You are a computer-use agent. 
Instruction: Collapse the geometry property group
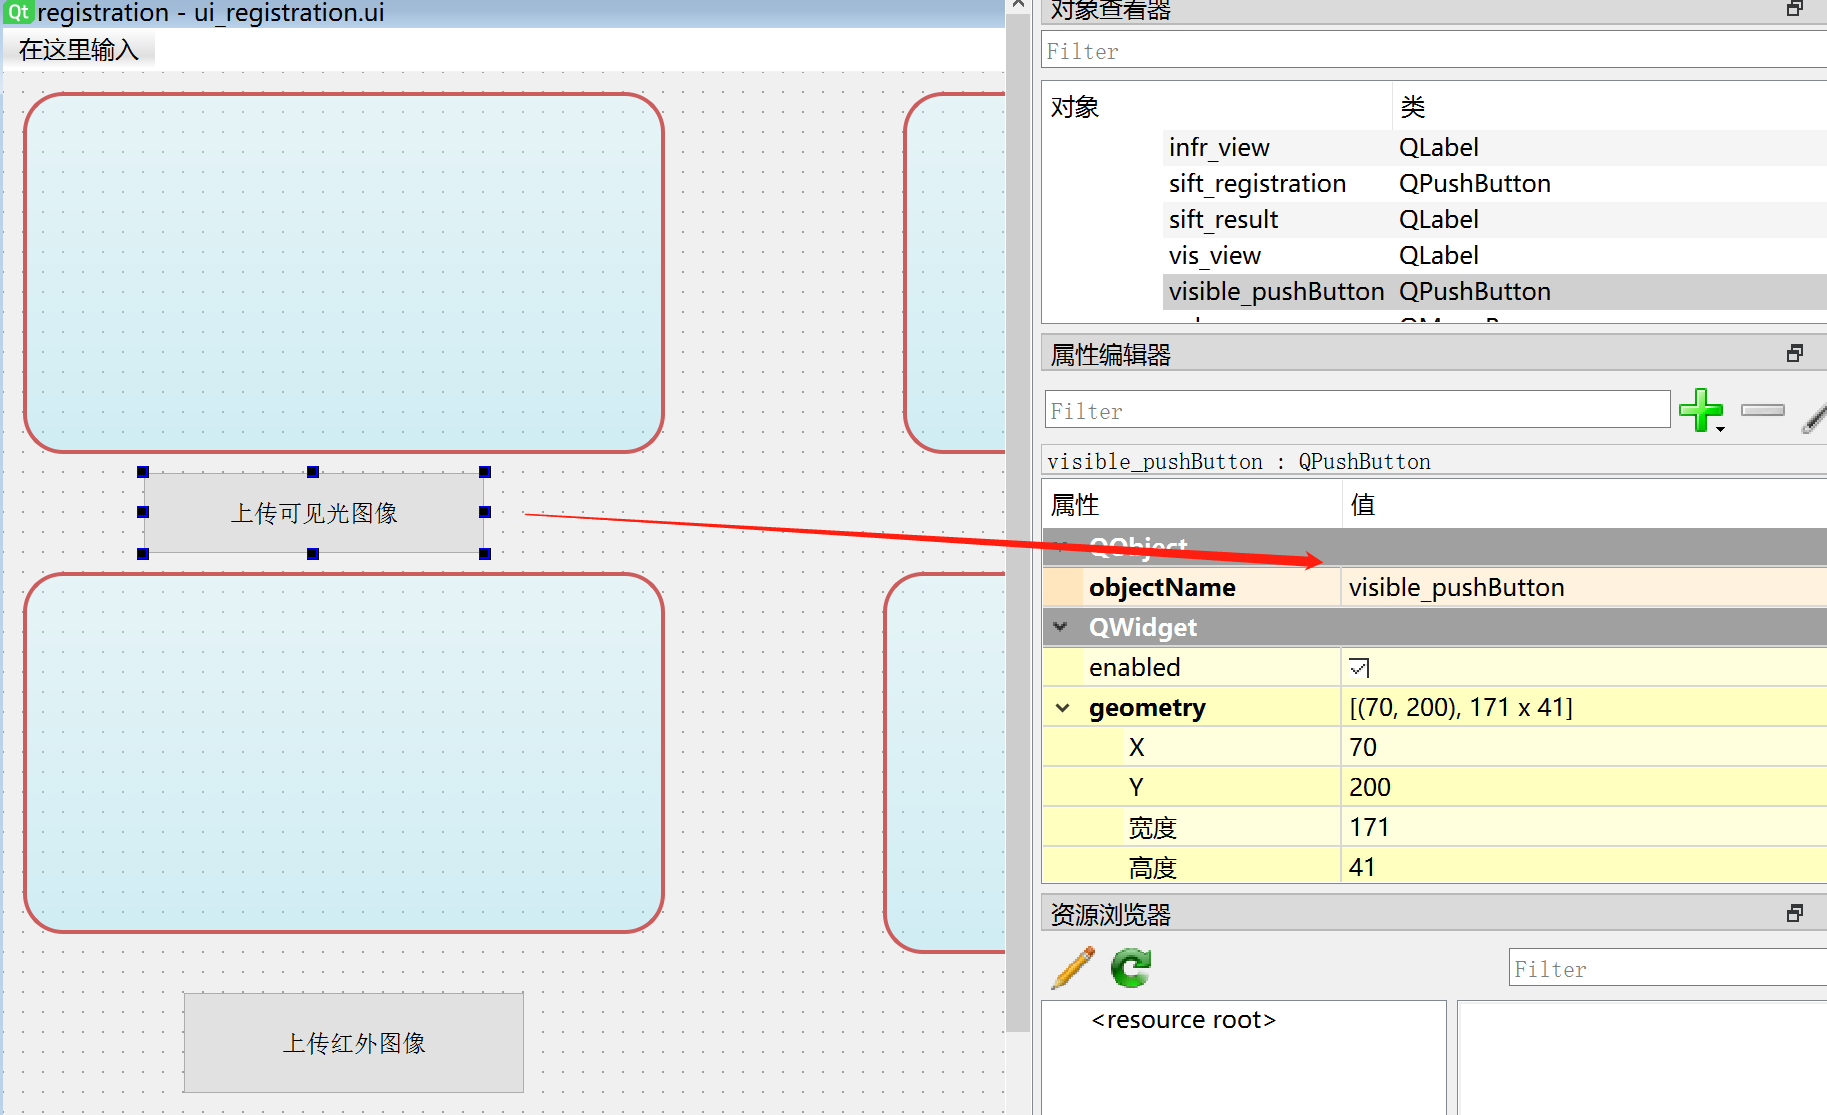click(x=1062, y=707)
